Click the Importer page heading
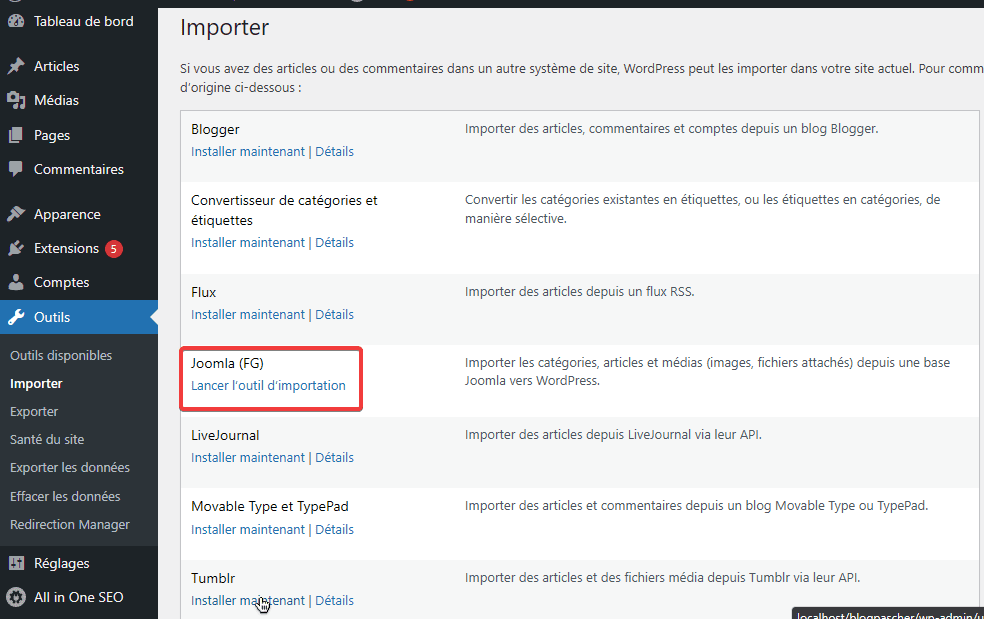The image size is (984, 619). pyautogui.click(x=225, y=28)
